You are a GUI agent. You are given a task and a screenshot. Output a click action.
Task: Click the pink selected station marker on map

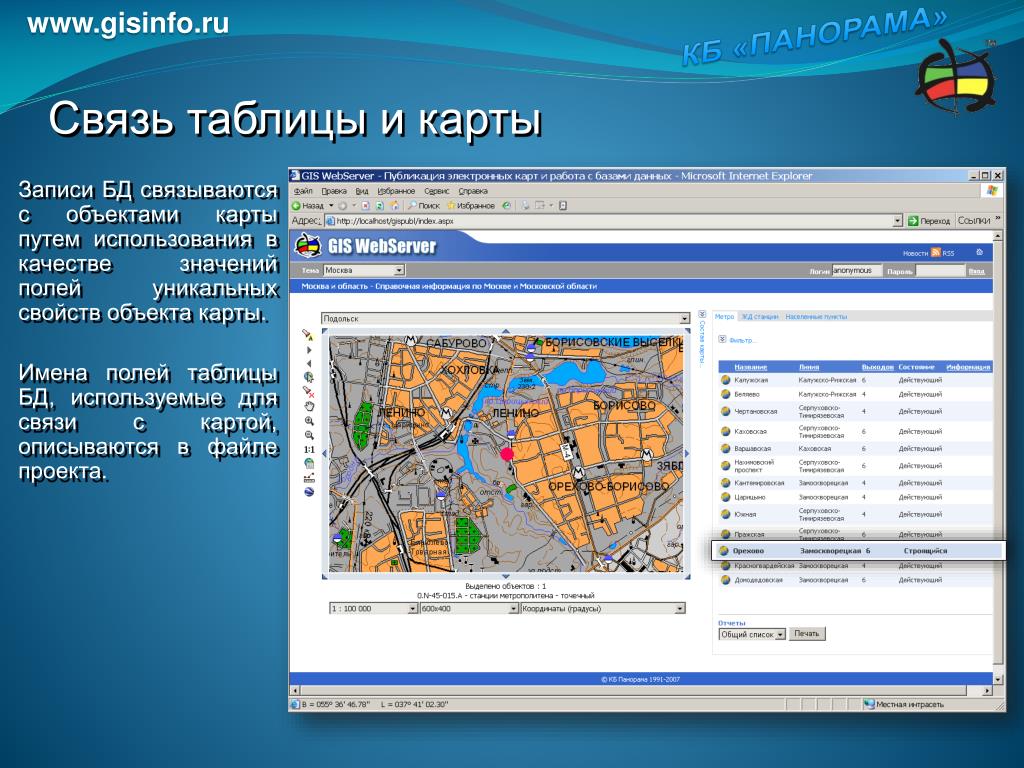coord(507,454)
